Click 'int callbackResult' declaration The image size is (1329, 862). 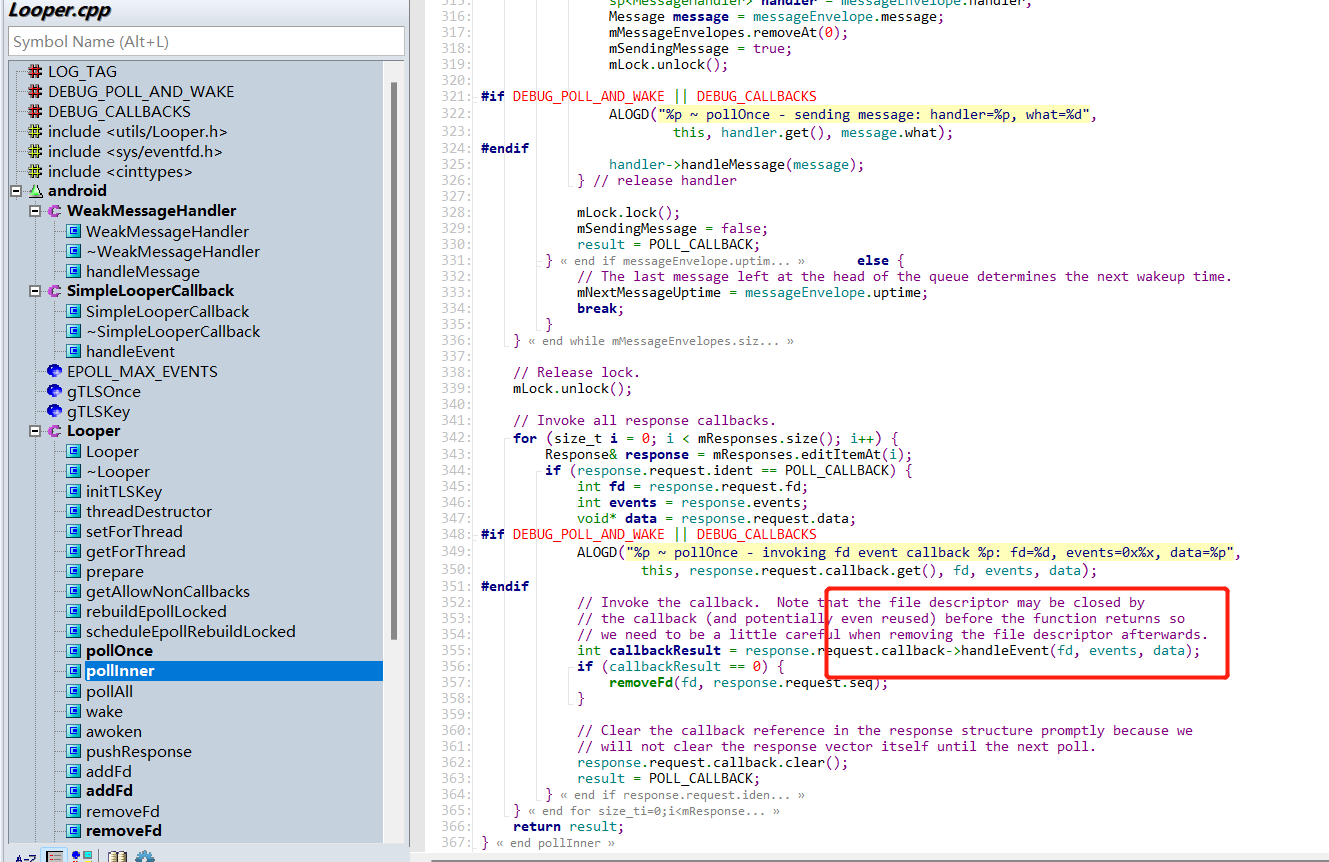(x=648, y=651)
